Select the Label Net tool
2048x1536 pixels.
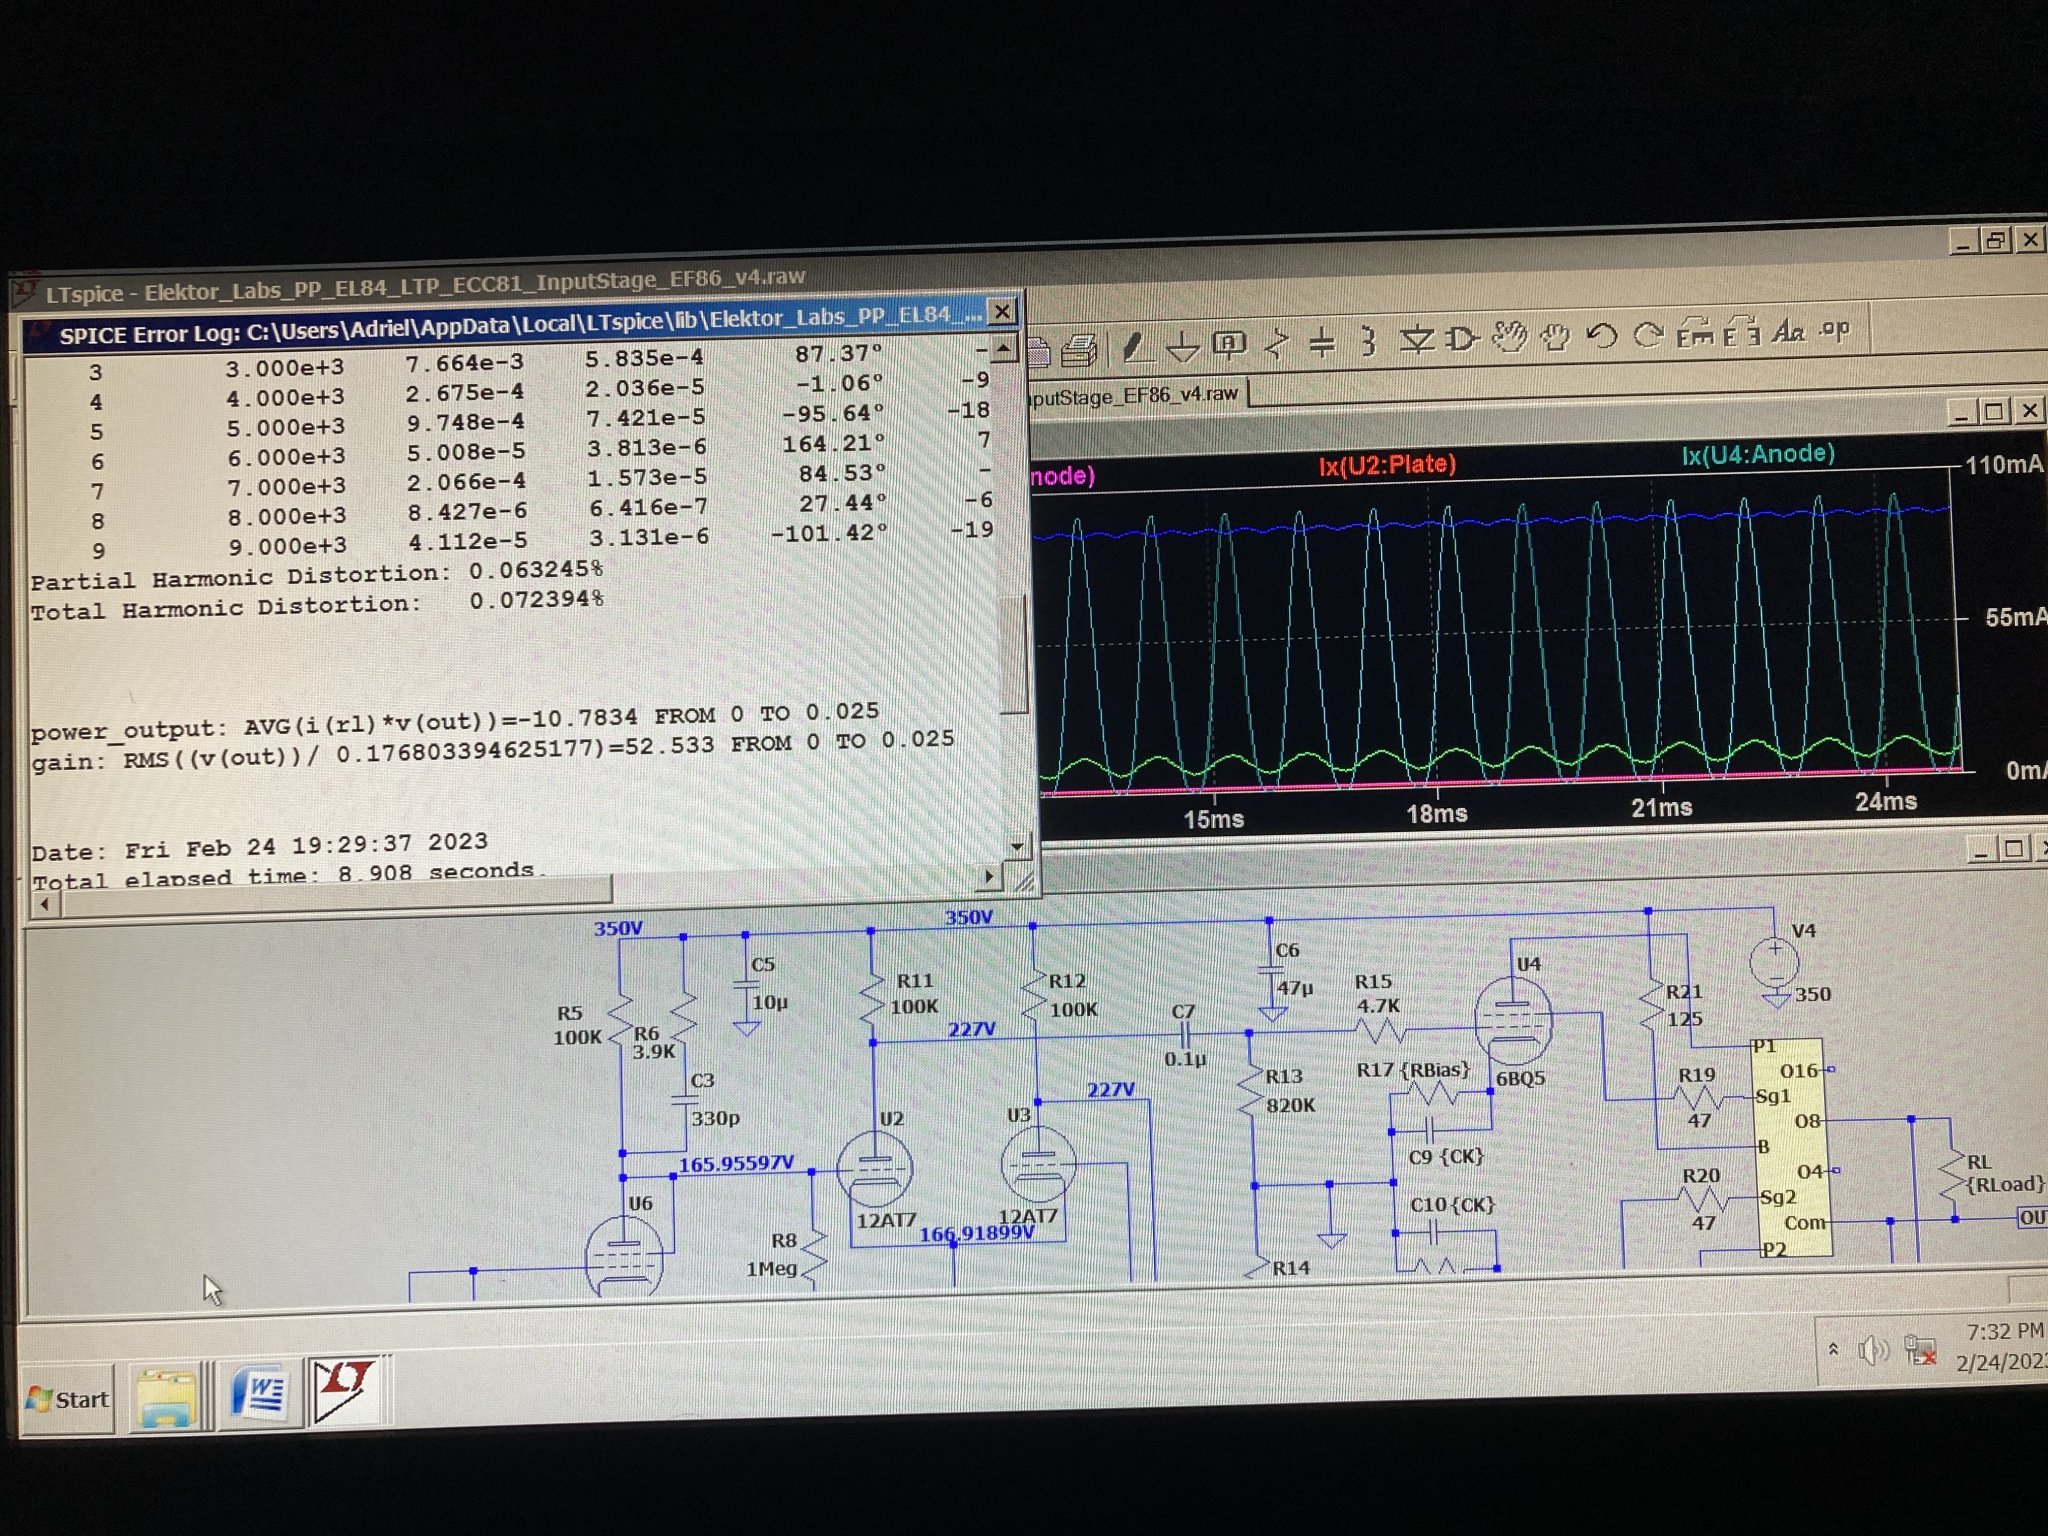coord(1228,345)
